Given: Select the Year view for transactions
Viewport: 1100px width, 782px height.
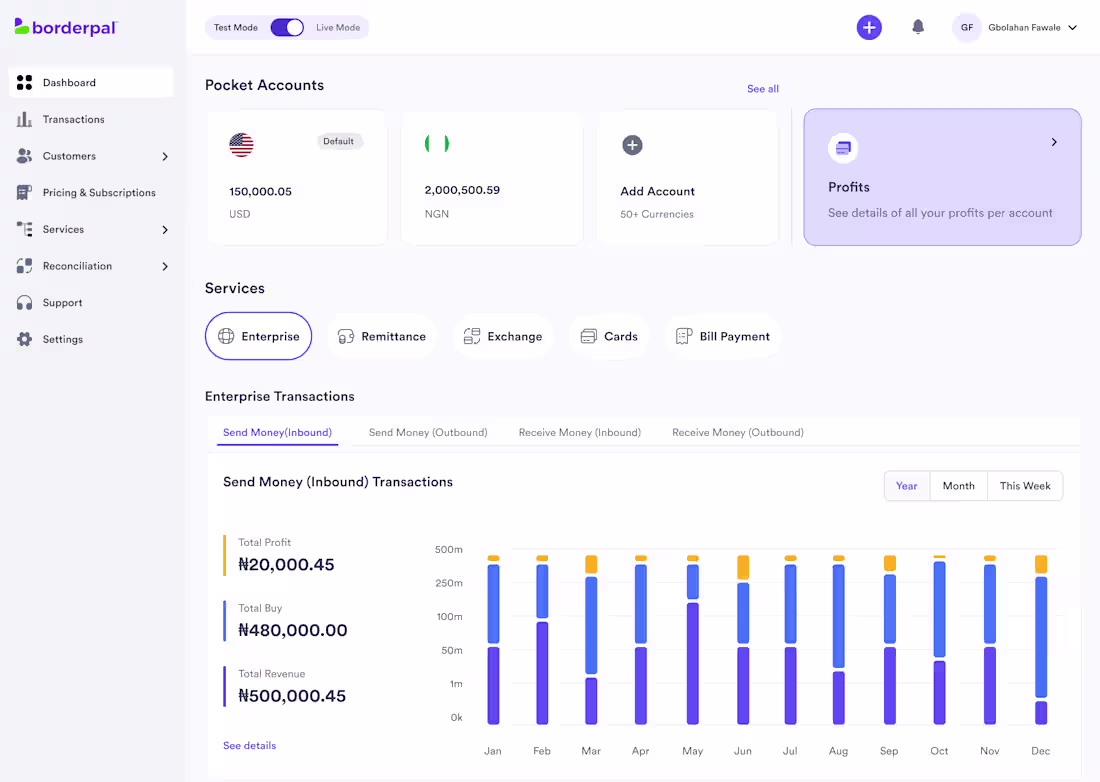Looking at the screenshot, I should point(906,485).
